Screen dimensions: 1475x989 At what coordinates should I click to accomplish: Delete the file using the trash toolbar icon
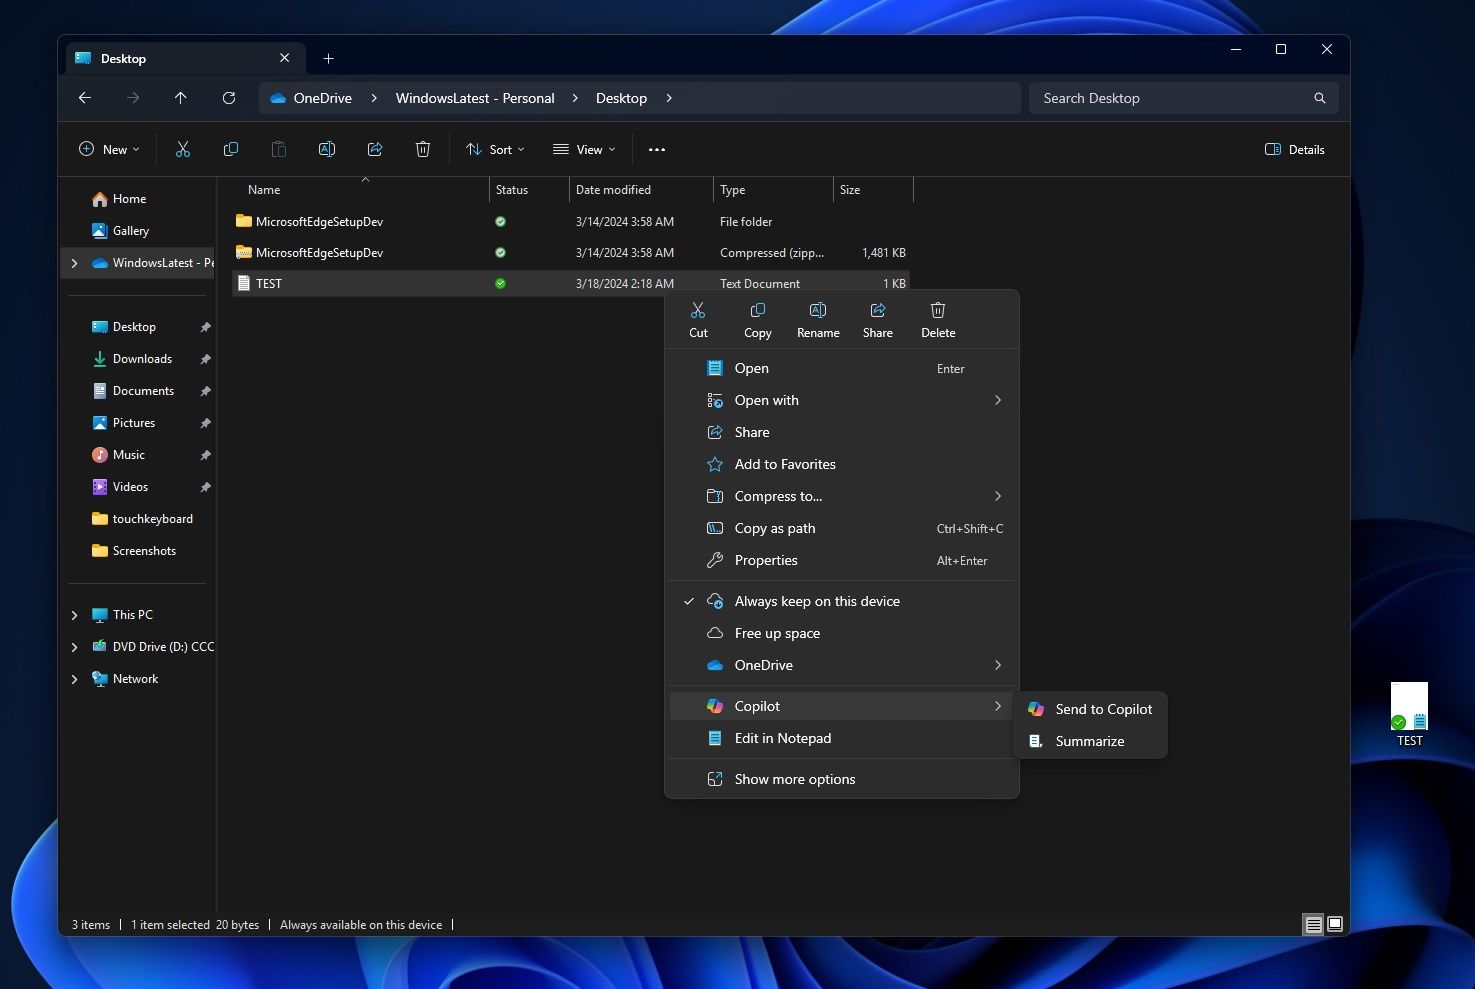pyautogui.click(x=423, y=149)
